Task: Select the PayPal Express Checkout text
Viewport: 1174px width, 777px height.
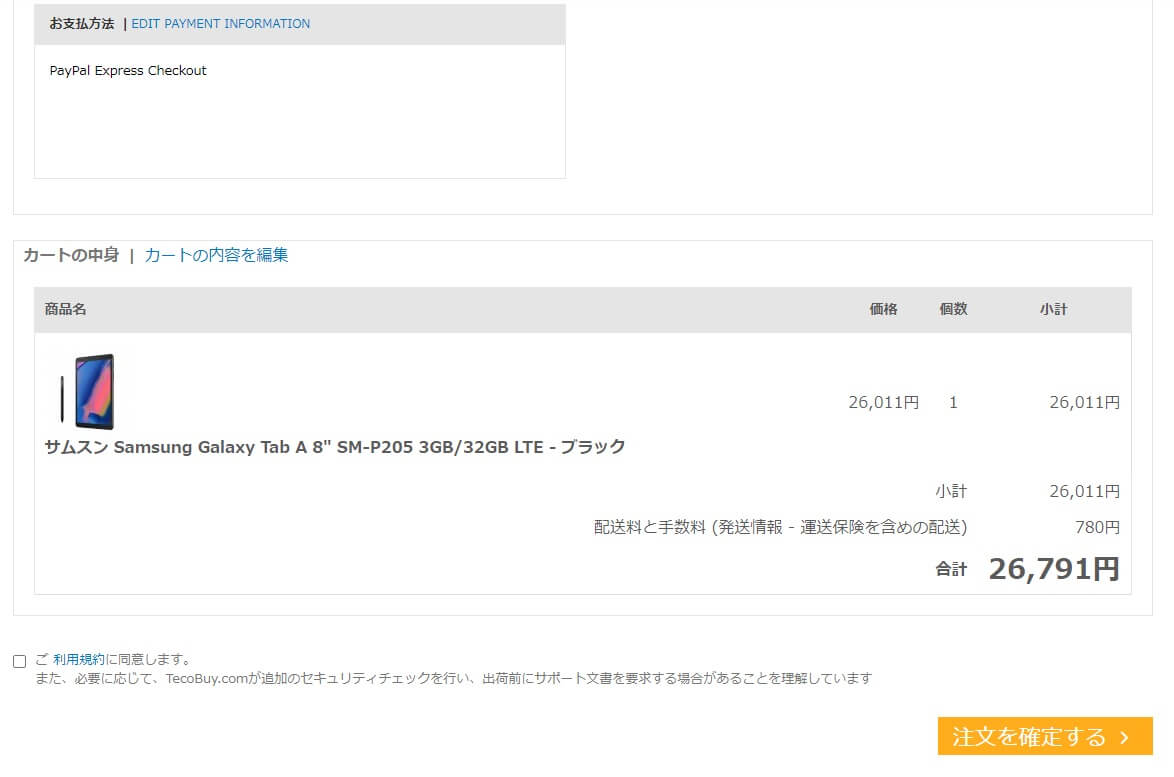Action: click(x=128, y=70)
